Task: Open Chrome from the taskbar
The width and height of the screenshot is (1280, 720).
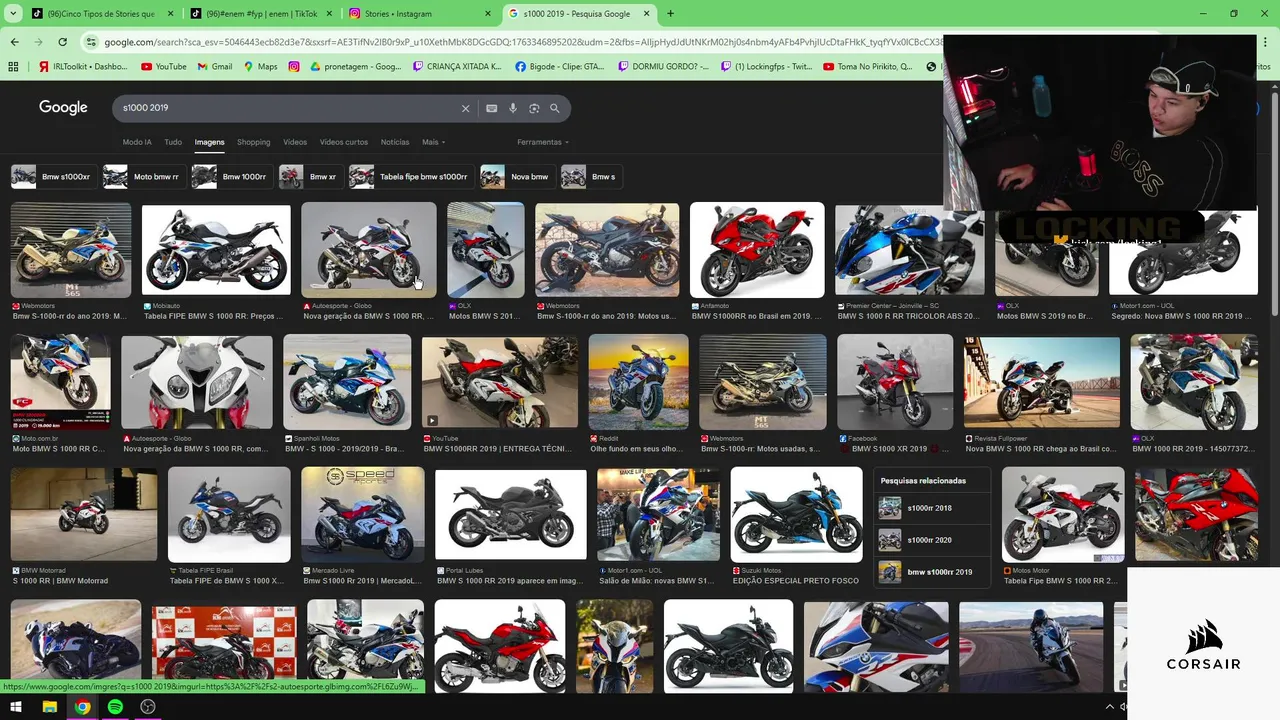Action: click(x=82, y=707)
